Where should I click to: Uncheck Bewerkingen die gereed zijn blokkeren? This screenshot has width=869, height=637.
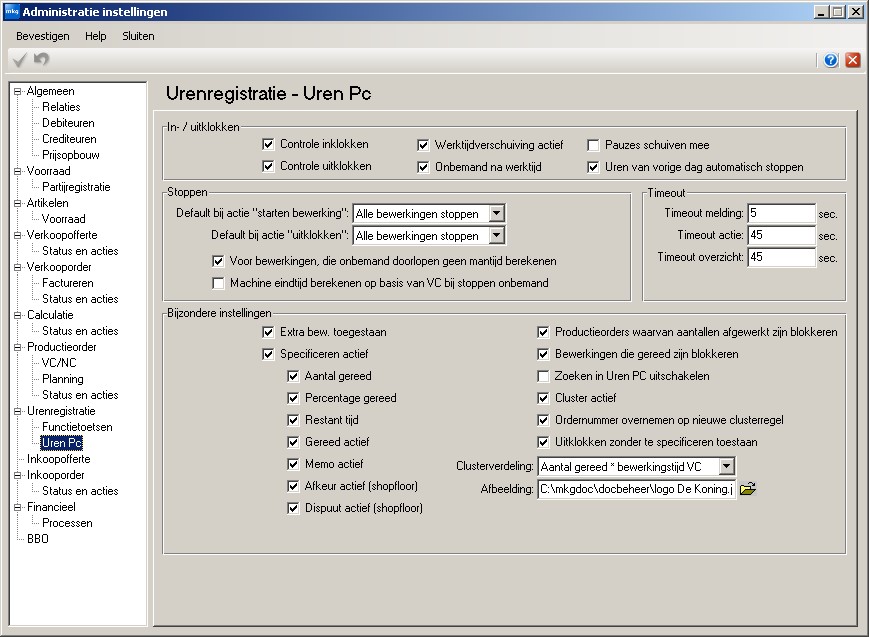(543, 354)
